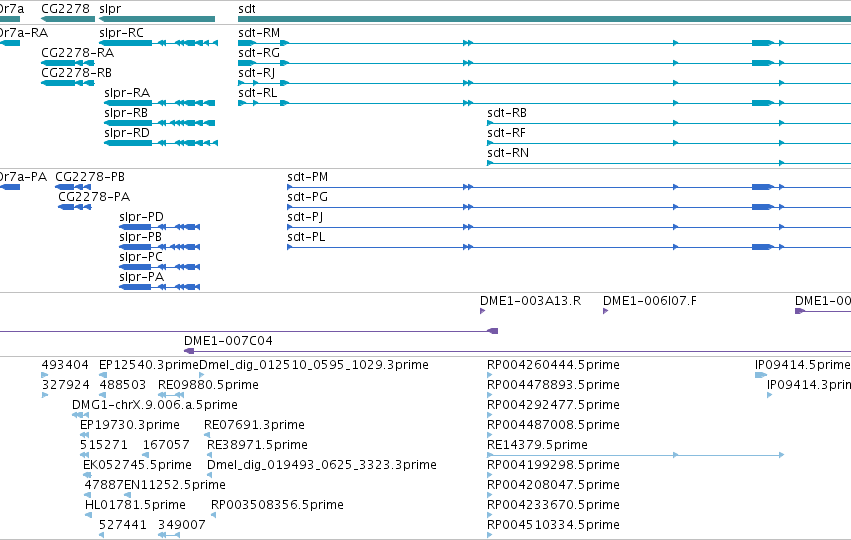Click the slpr-RD transcript label
This screenshot has width=851, height=540.
(127, 133)
